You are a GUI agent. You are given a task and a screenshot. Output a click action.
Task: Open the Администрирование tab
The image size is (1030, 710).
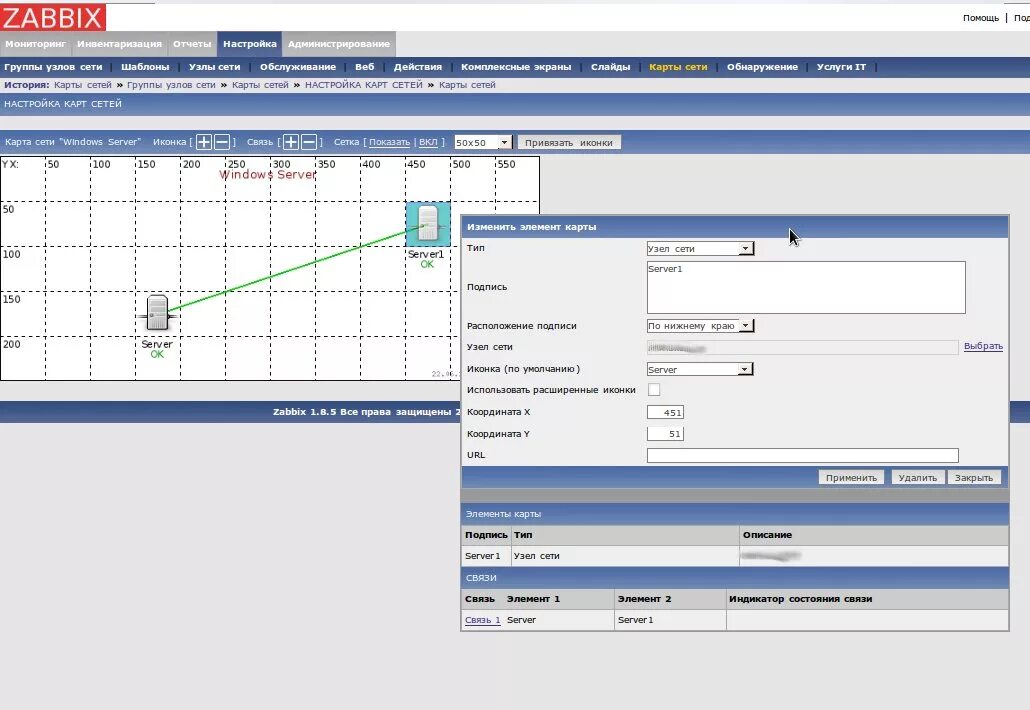click(x=339, y=44)
